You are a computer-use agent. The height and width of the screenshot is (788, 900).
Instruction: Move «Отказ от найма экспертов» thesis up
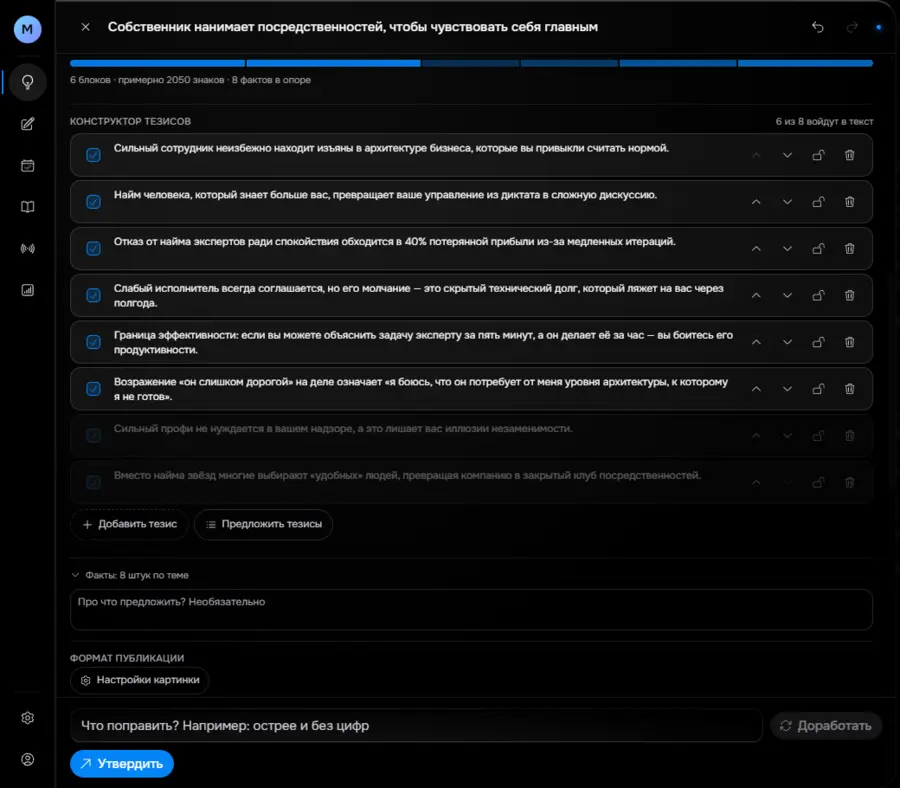coord(757,249)
